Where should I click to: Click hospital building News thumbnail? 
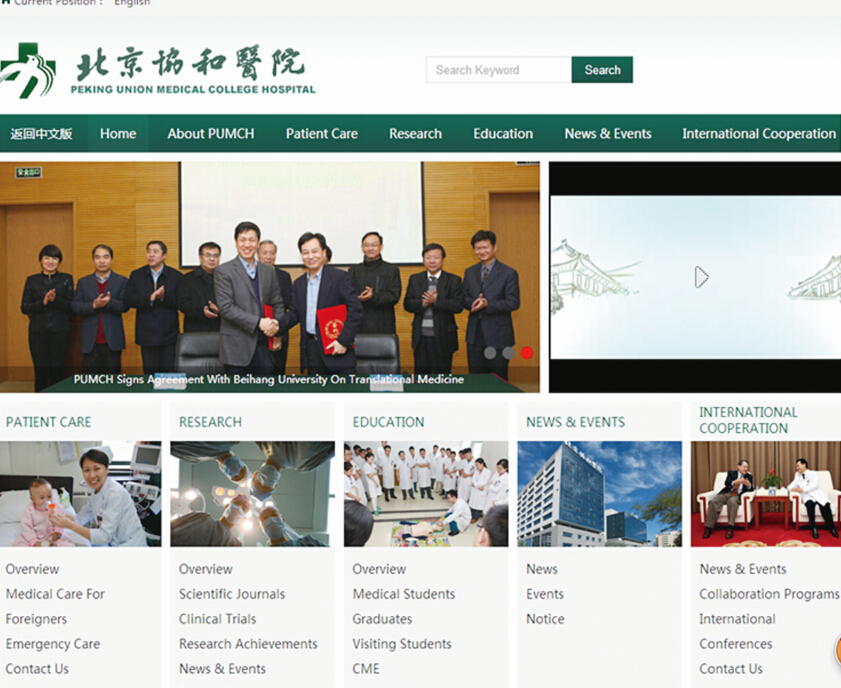(600, 494)
